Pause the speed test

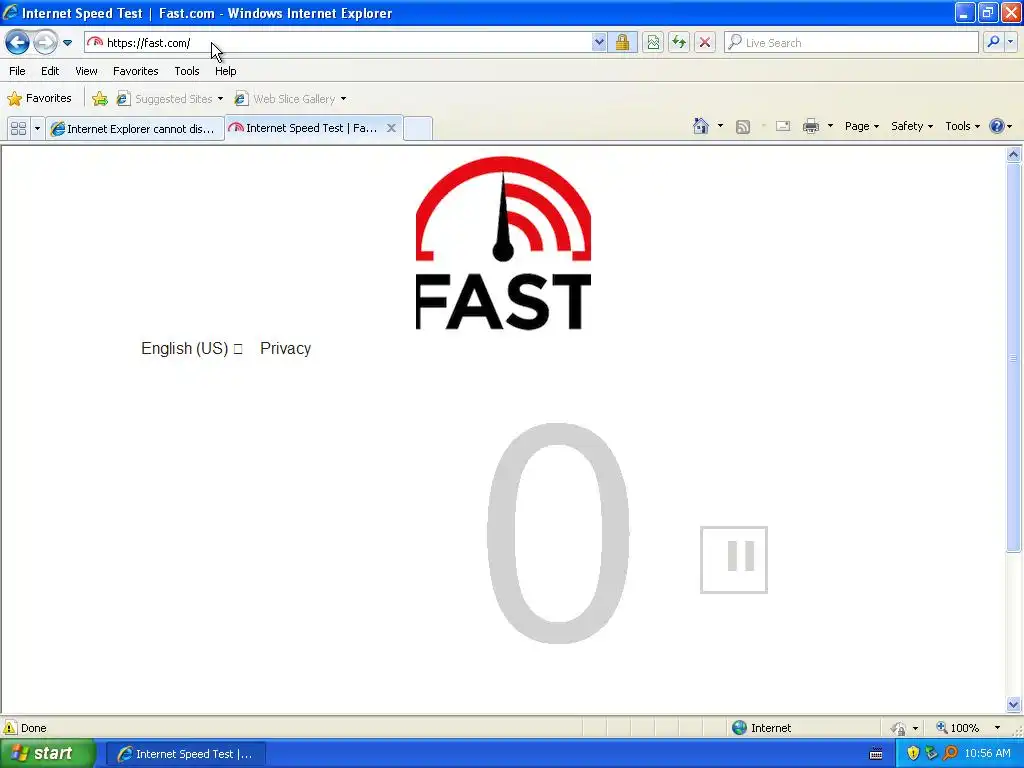point(733,560)
